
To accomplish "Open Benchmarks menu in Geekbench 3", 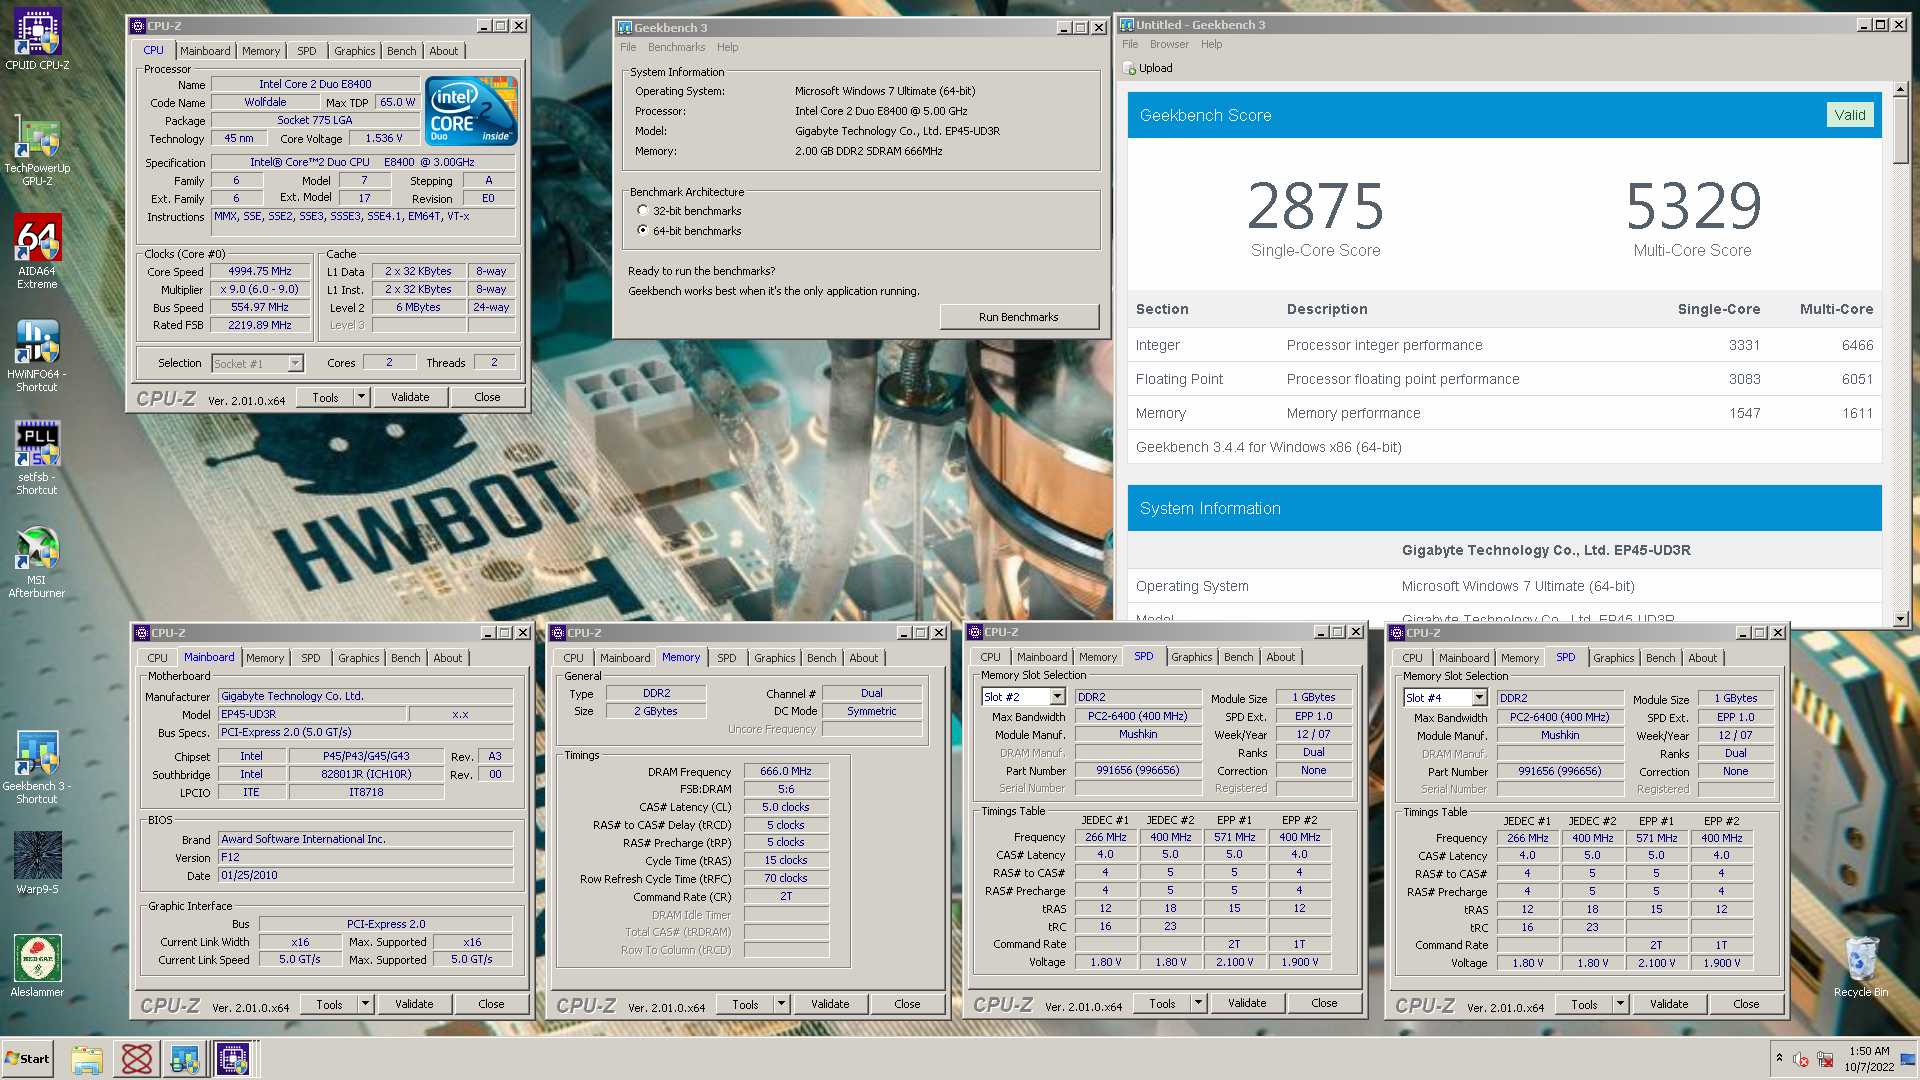I will click(676, 47).
